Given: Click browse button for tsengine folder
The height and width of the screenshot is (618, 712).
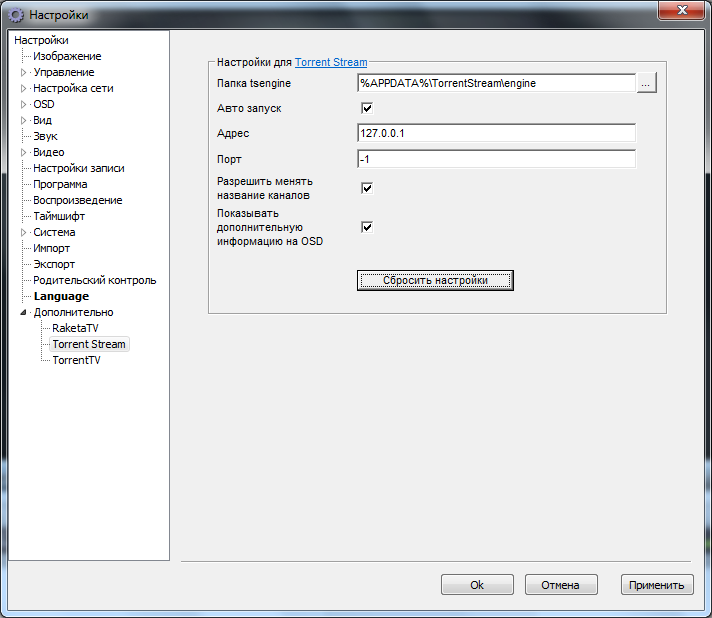Looking at the screenshot, I should (646, 84).
